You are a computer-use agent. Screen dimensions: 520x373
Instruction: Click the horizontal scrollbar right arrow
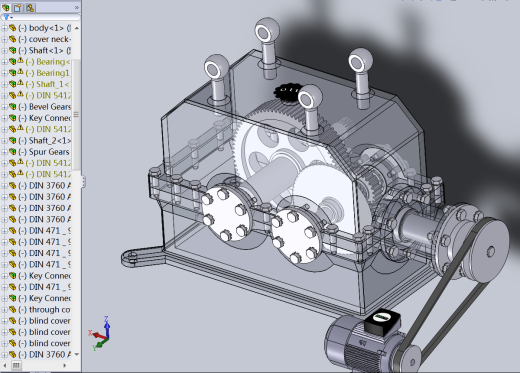click(65, 365)
